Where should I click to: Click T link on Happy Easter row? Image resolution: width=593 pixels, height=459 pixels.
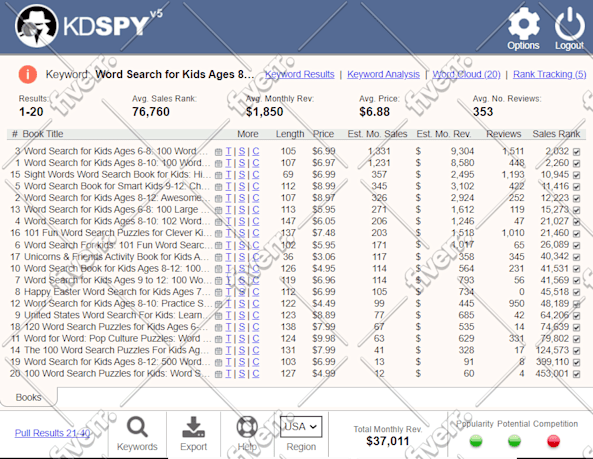(x=228, y=292)
